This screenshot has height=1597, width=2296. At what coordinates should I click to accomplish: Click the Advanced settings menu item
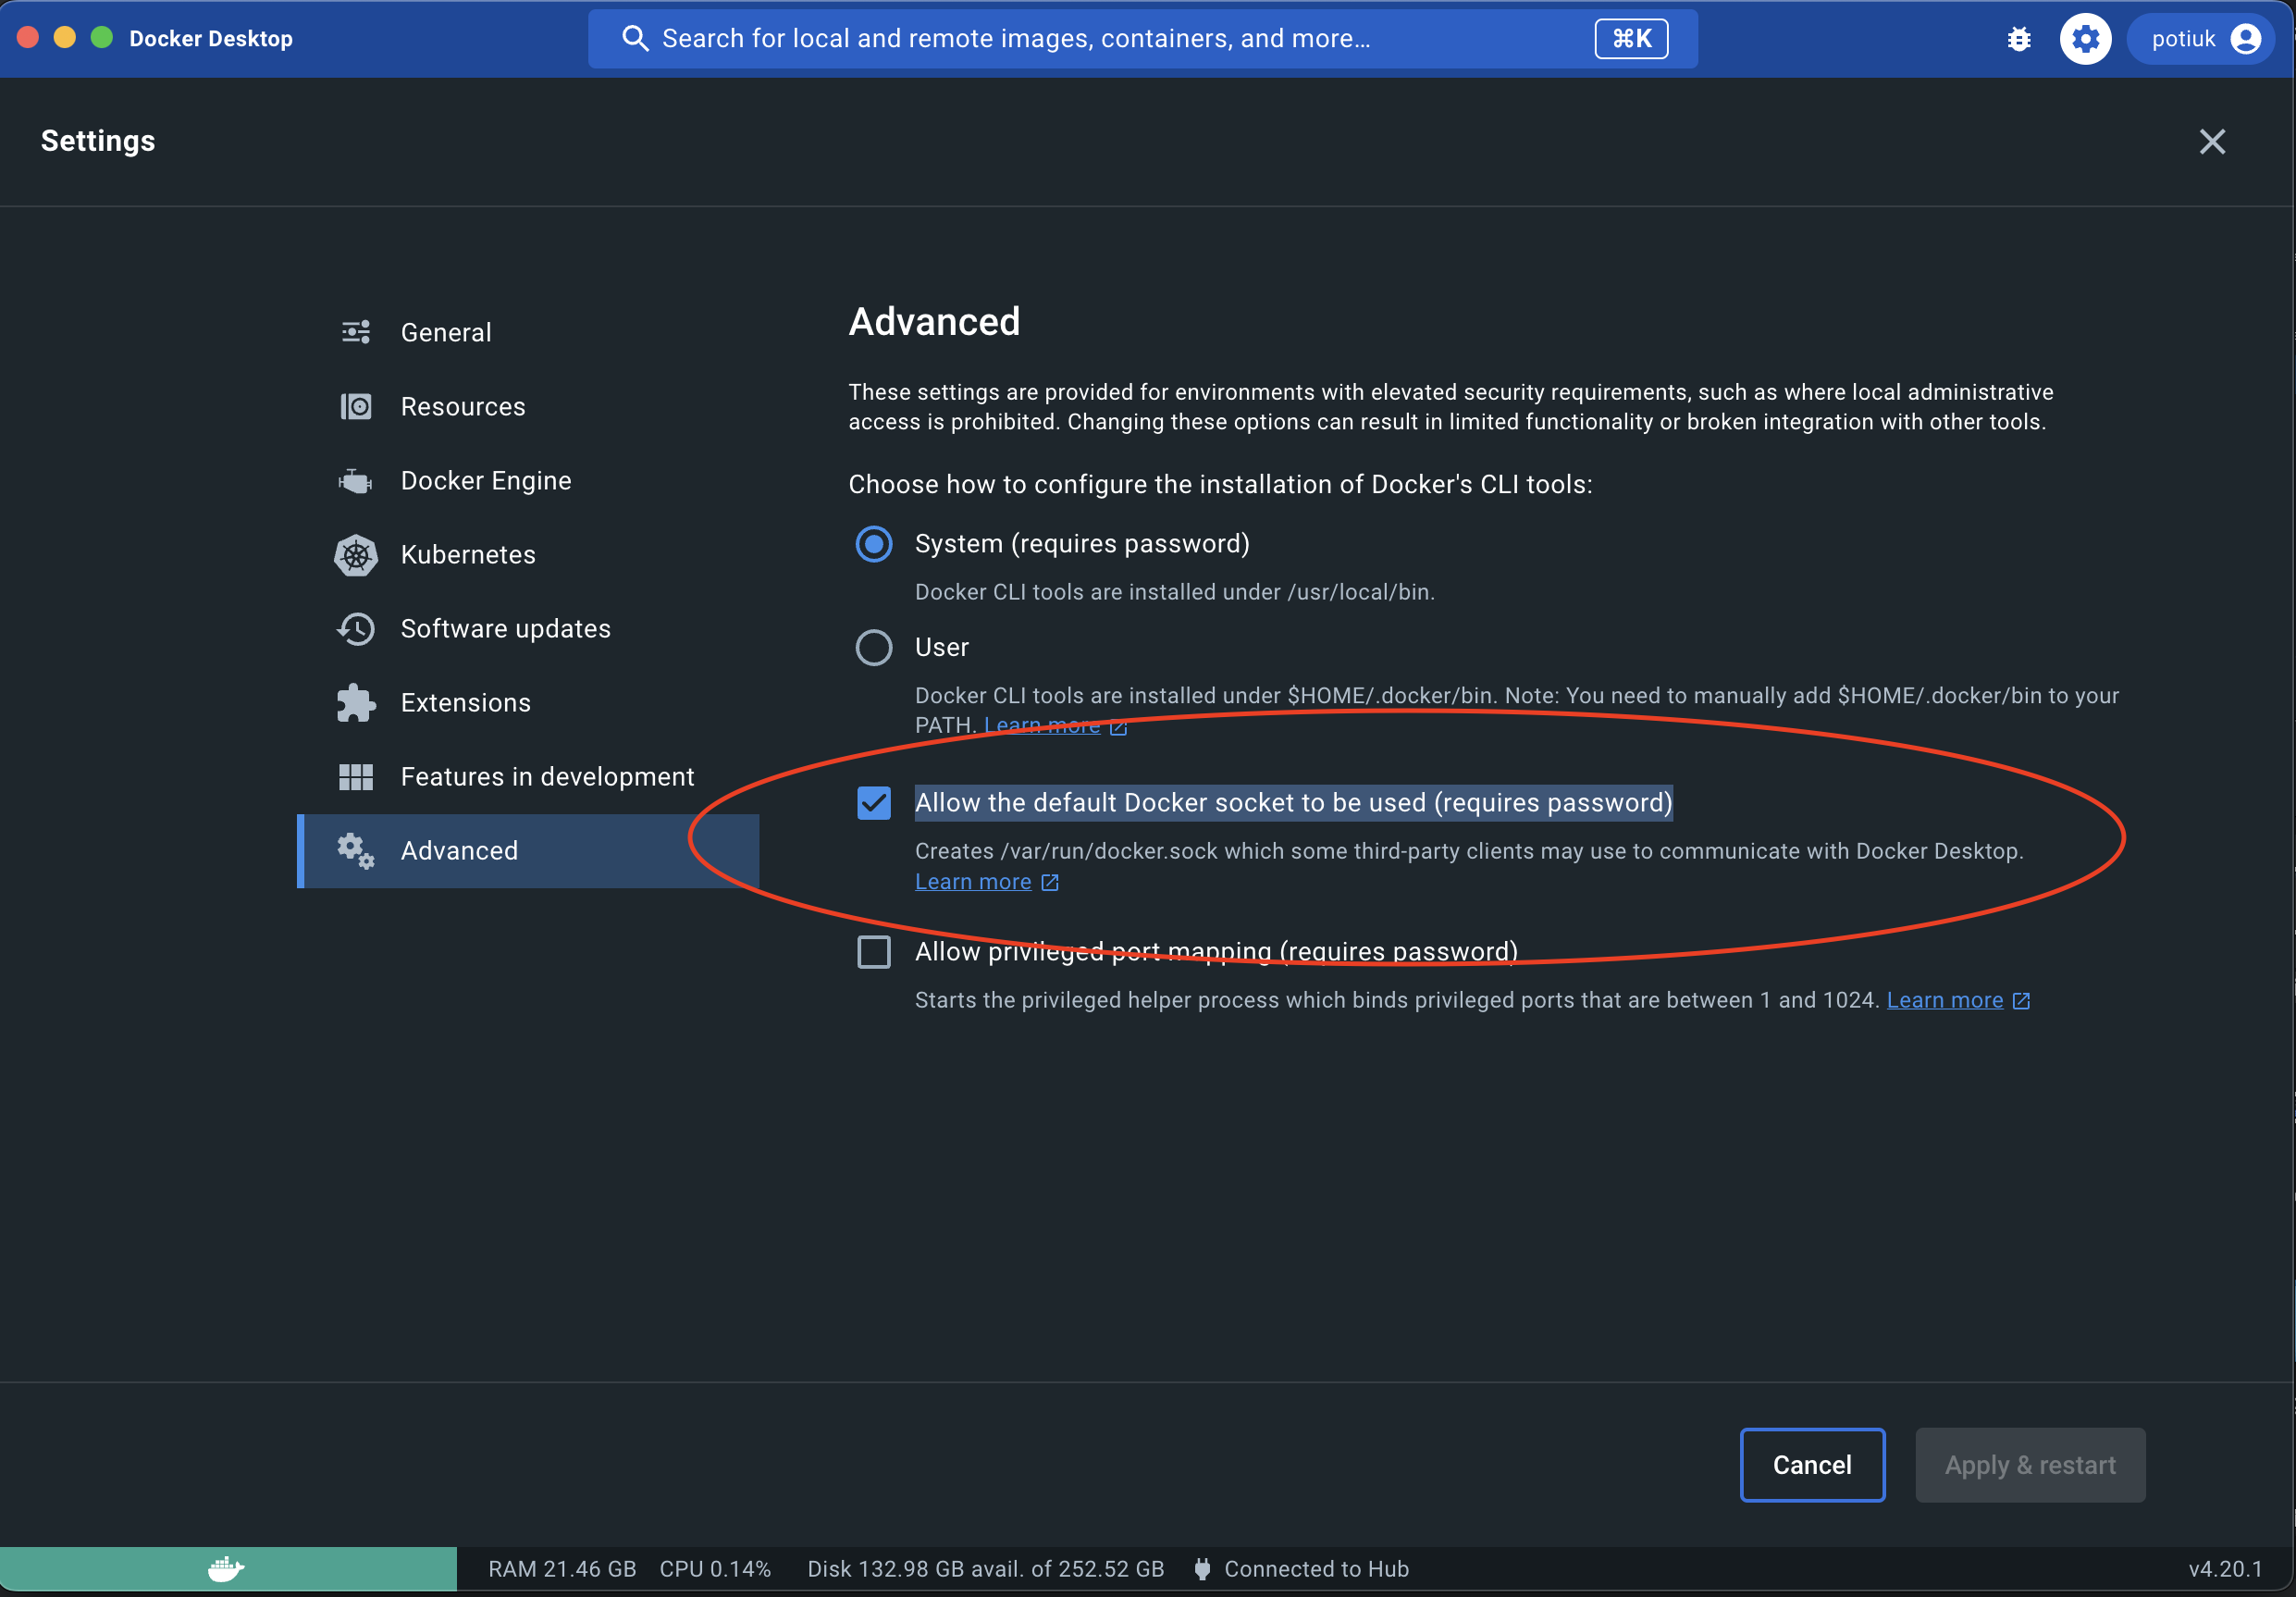457,850
